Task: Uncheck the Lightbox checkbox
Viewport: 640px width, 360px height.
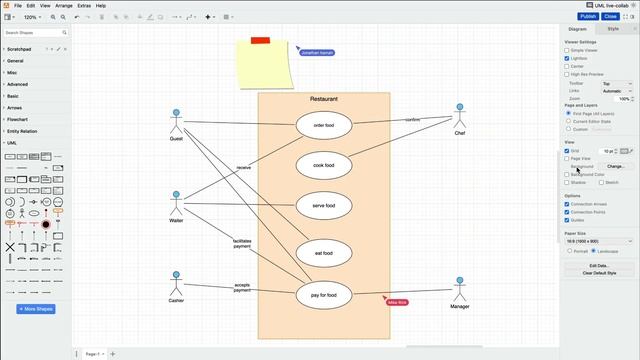Action: coord(567,58)
